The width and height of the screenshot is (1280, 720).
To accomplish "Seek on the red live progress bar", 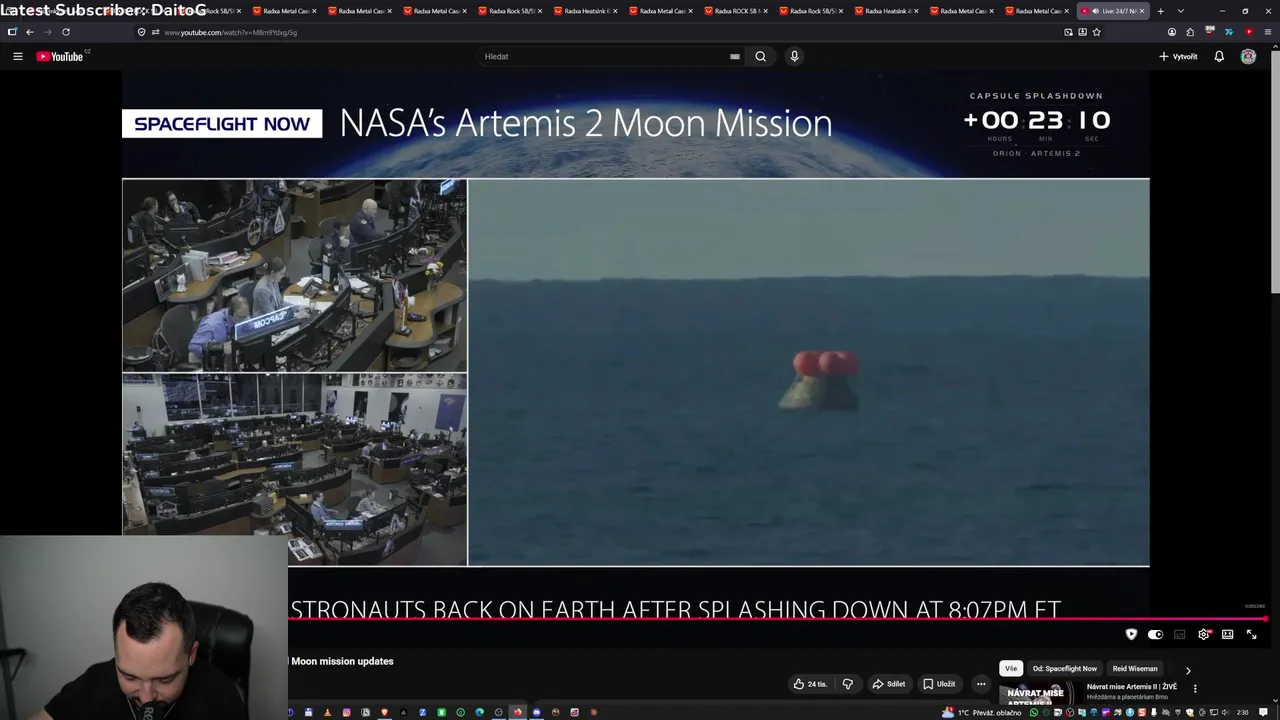I will tap(778, 619).
